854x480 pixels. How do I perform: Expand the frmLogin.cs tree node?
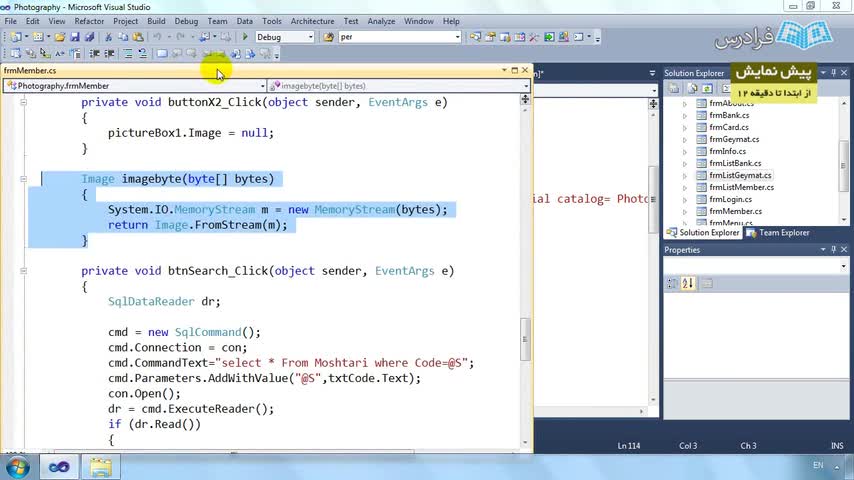[x=685, y=199]
